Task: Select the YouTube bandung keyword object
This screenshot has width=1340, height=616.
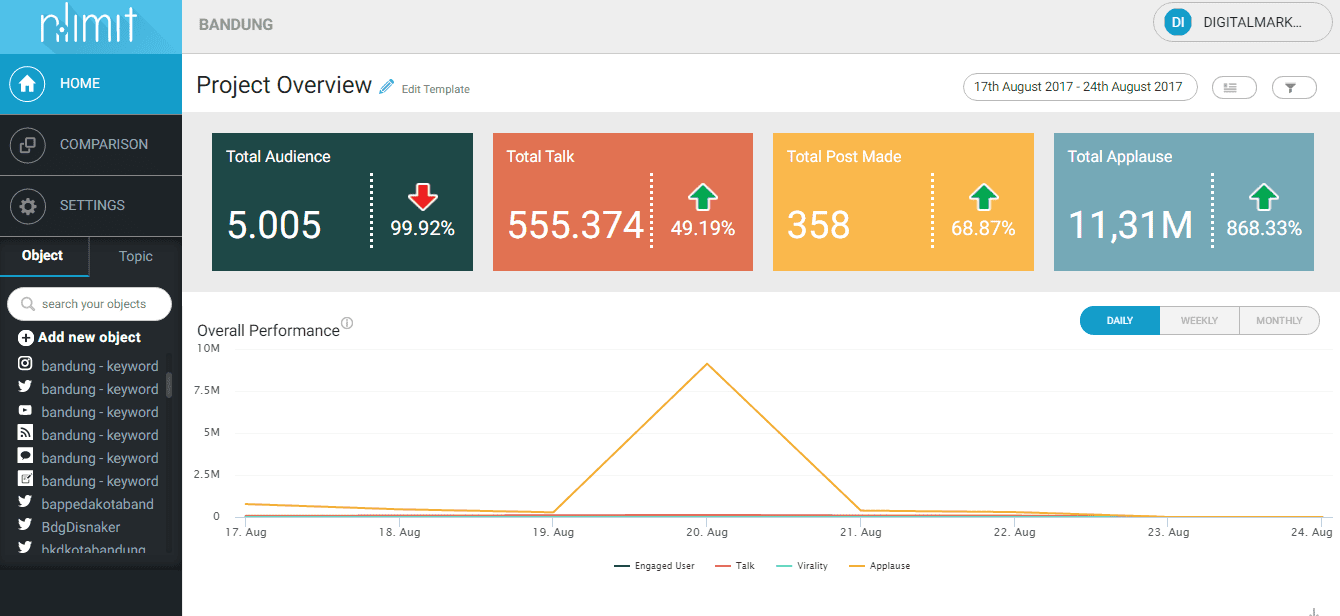Action: tap(99, 412)
